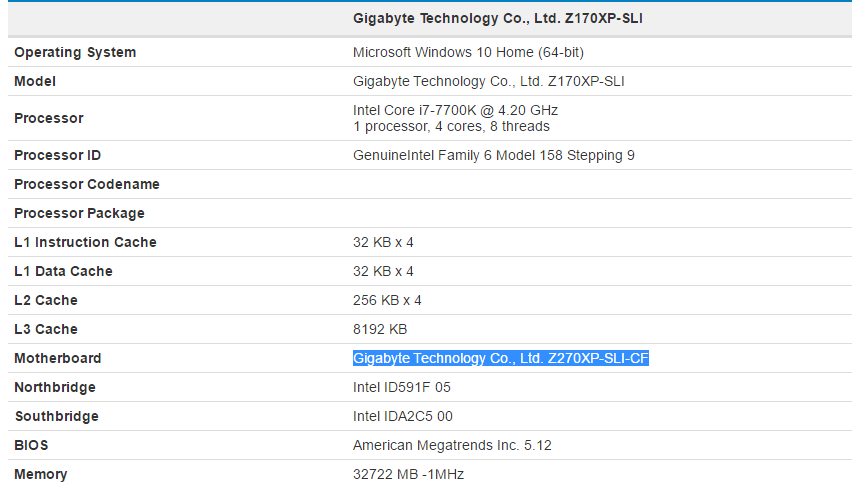Click the L3 Cache value 8192 KB
This screenshot has width=852, height=487.
(380, 329)
